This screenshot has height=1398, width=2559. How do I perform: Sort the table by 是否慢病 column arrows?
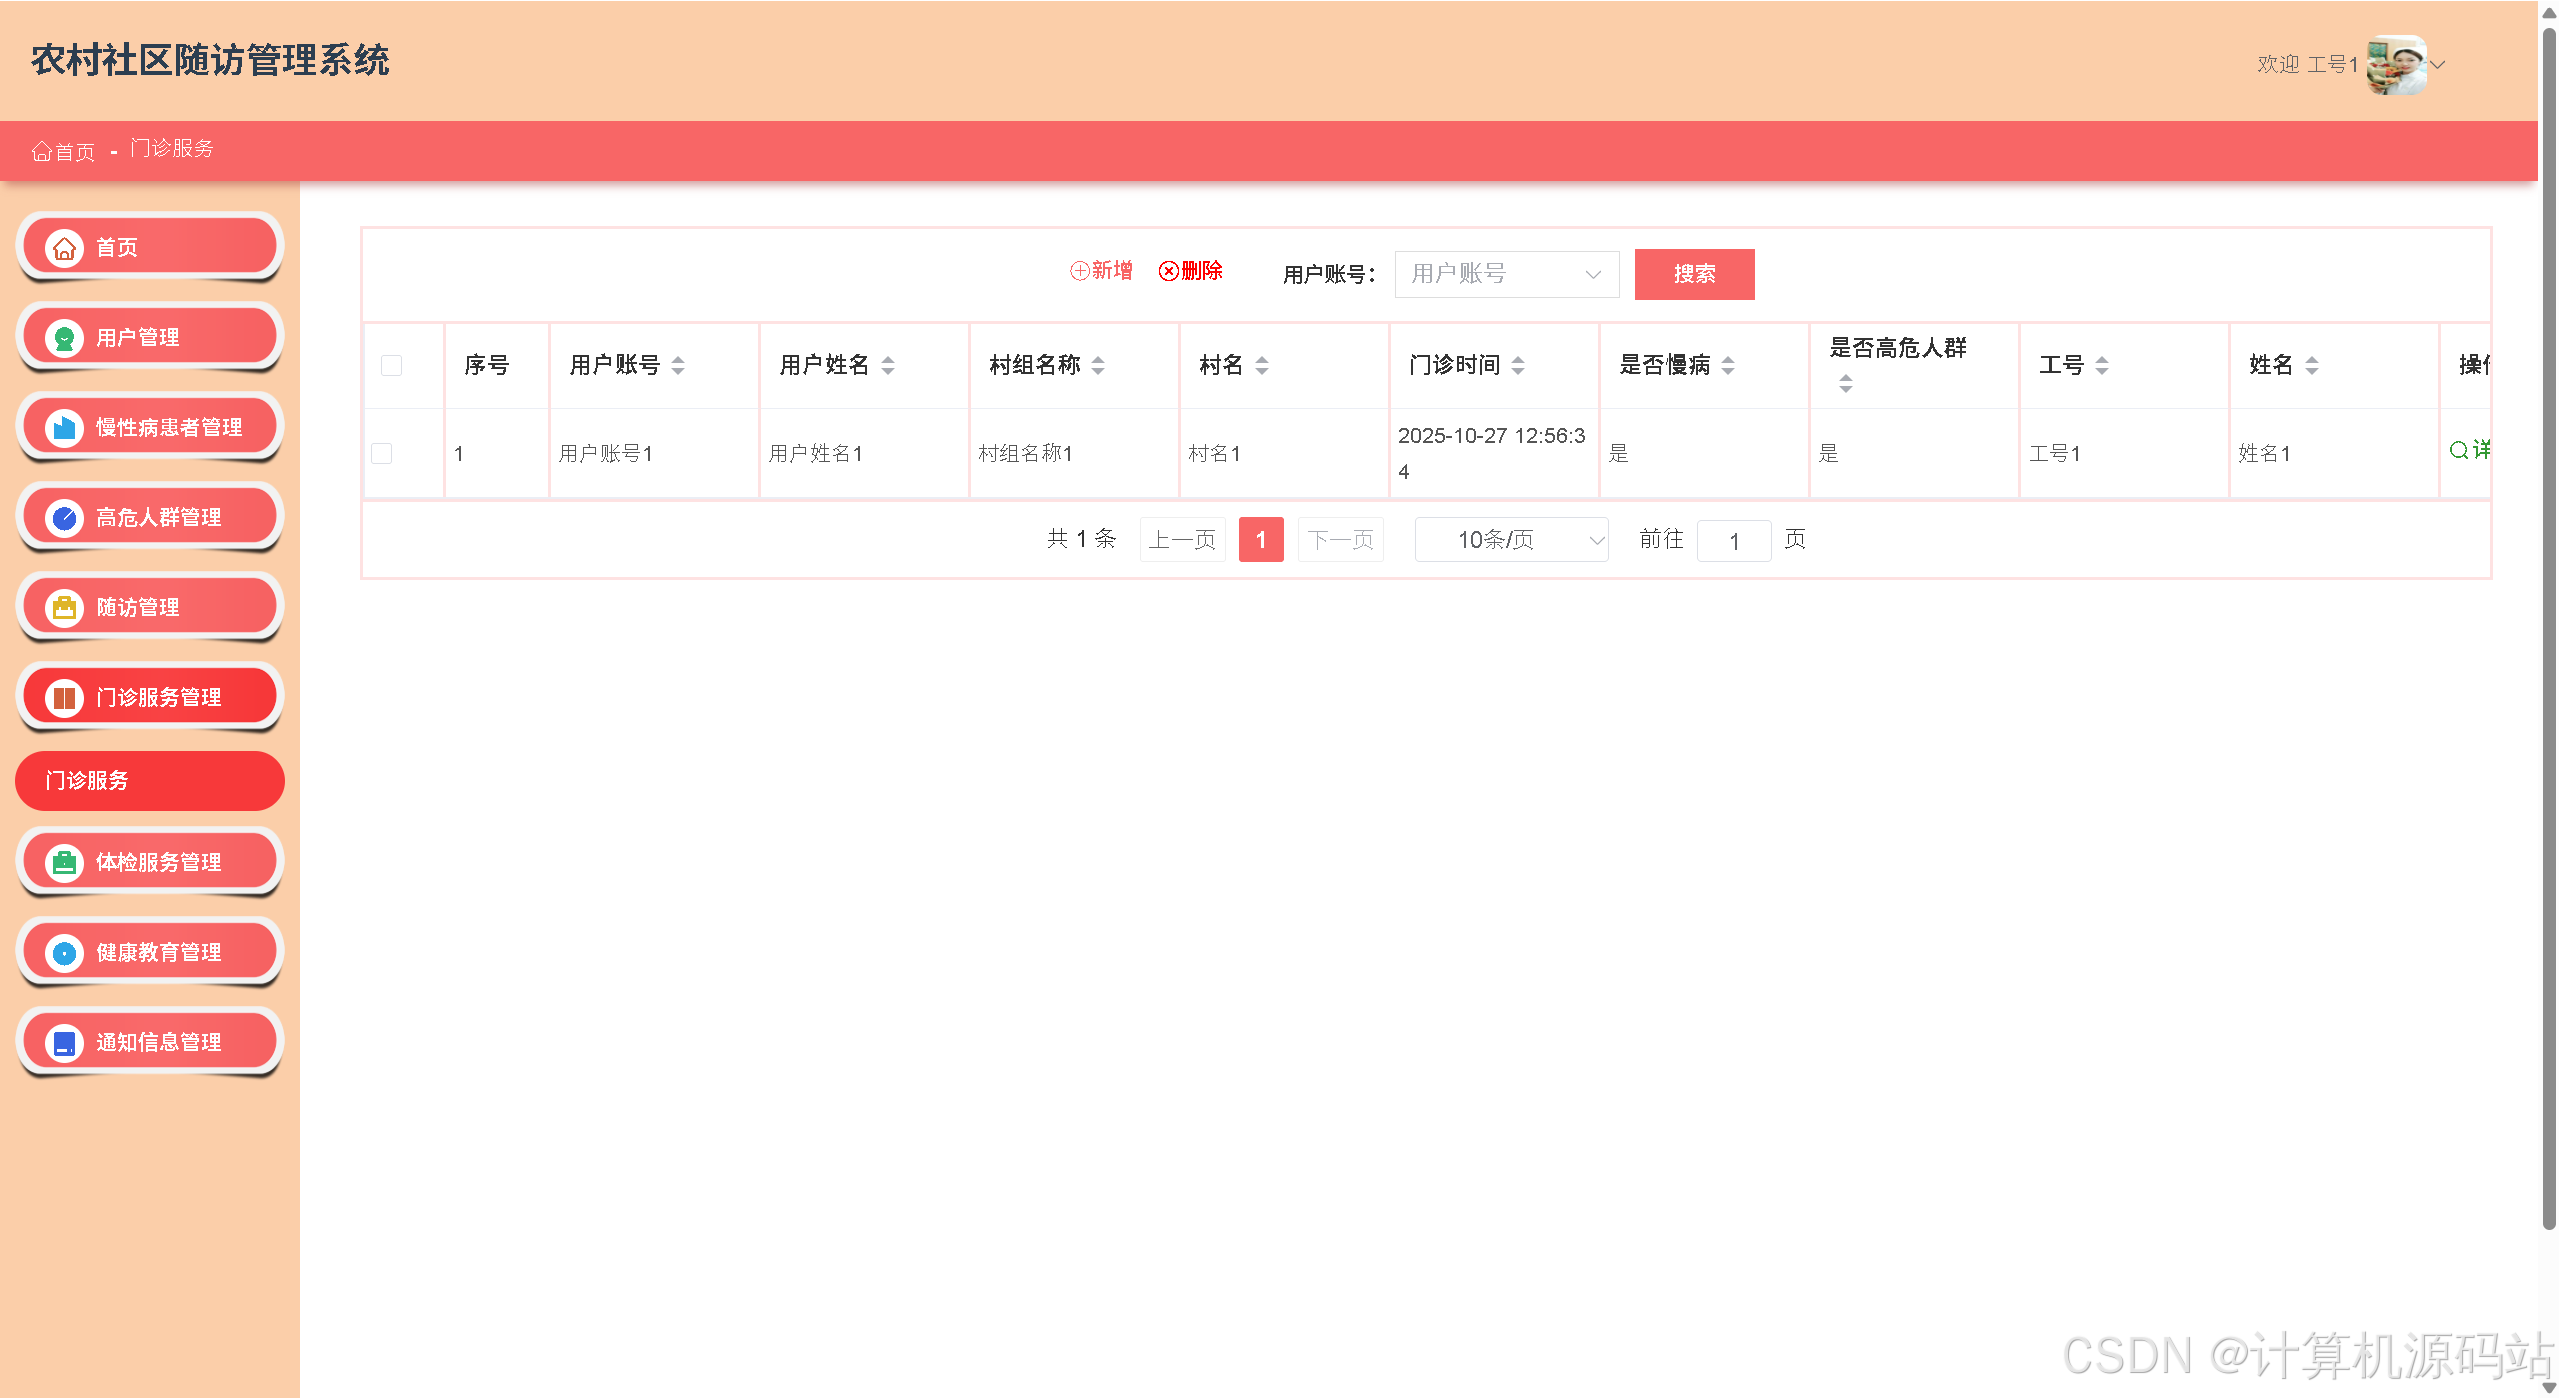pyautogui.click(x=1728, y=365)
